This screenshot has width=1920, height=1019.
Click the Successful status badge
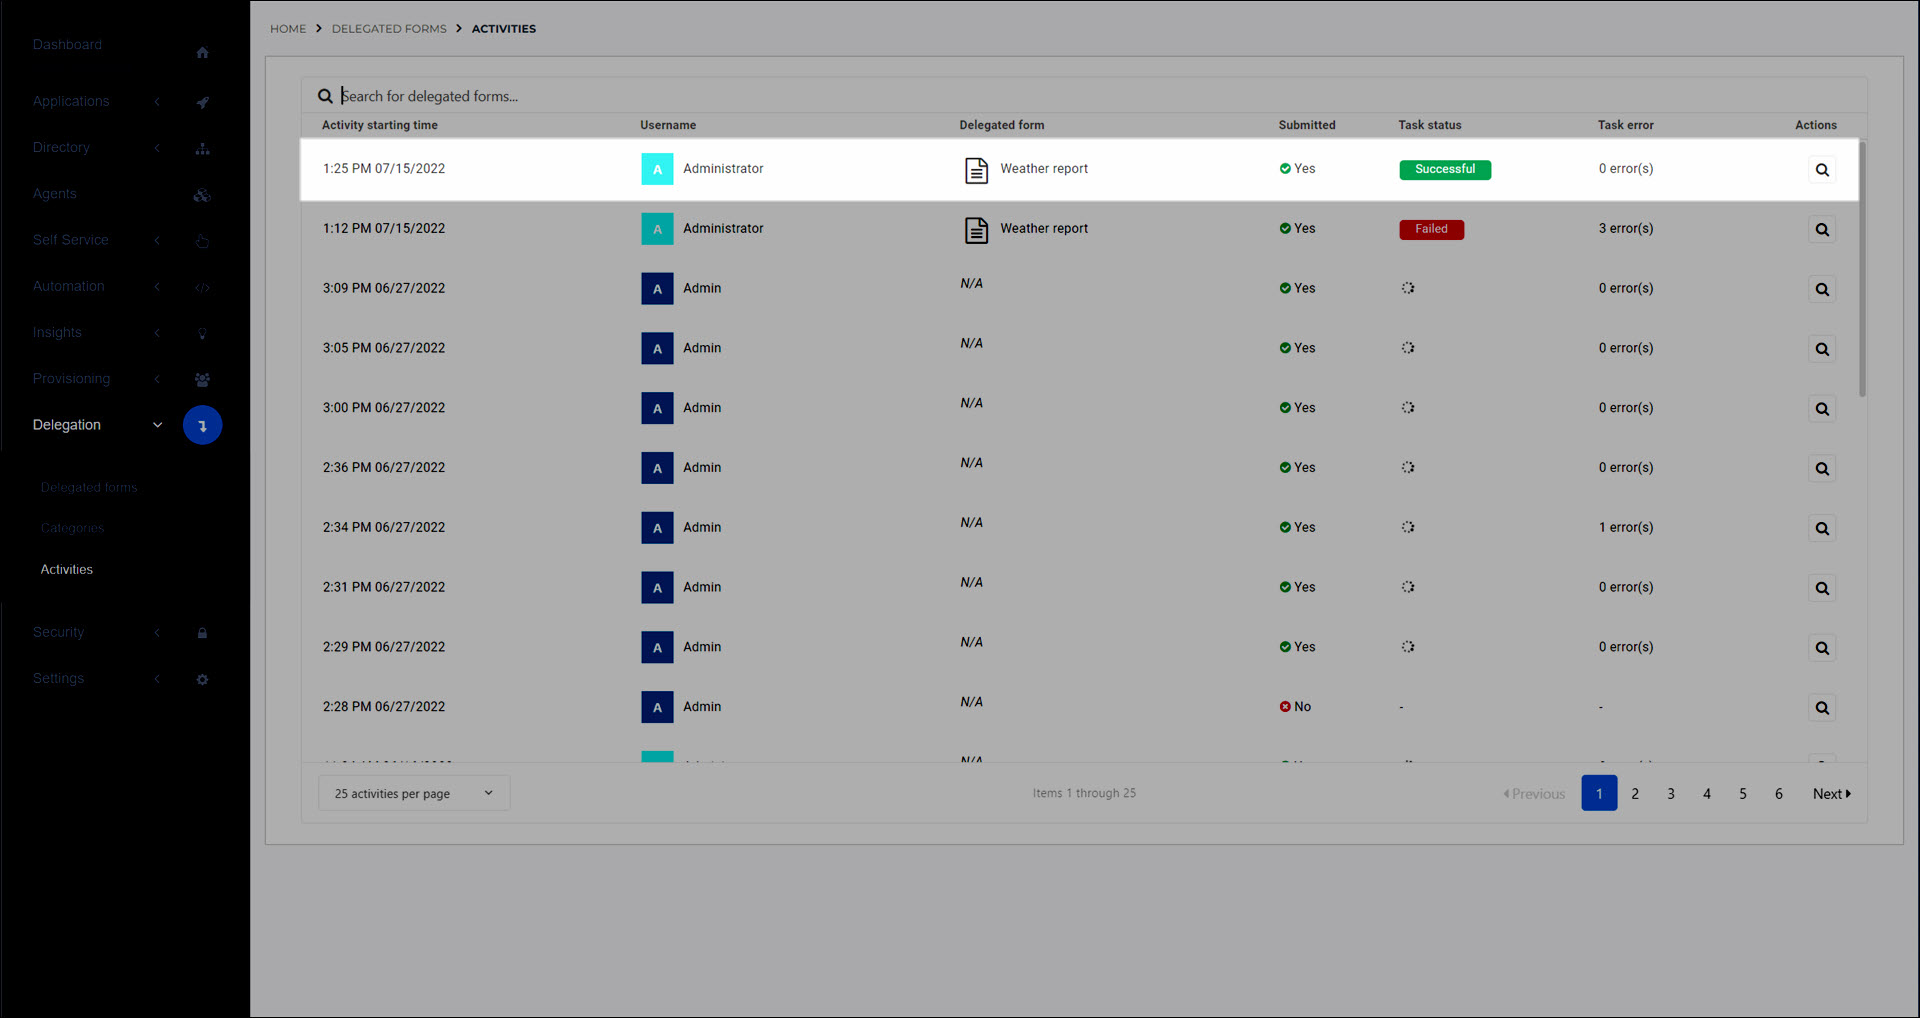1445,170
